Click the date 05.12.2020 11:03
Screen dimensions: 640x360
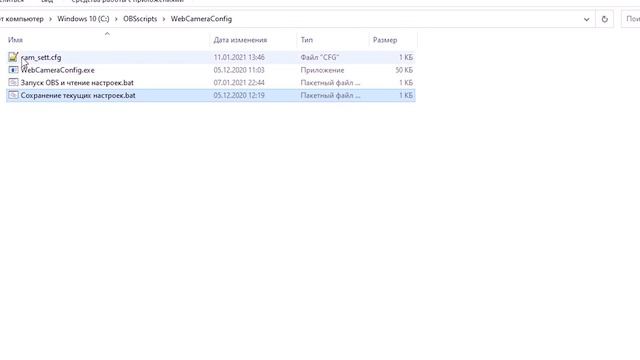pos(239,70)
